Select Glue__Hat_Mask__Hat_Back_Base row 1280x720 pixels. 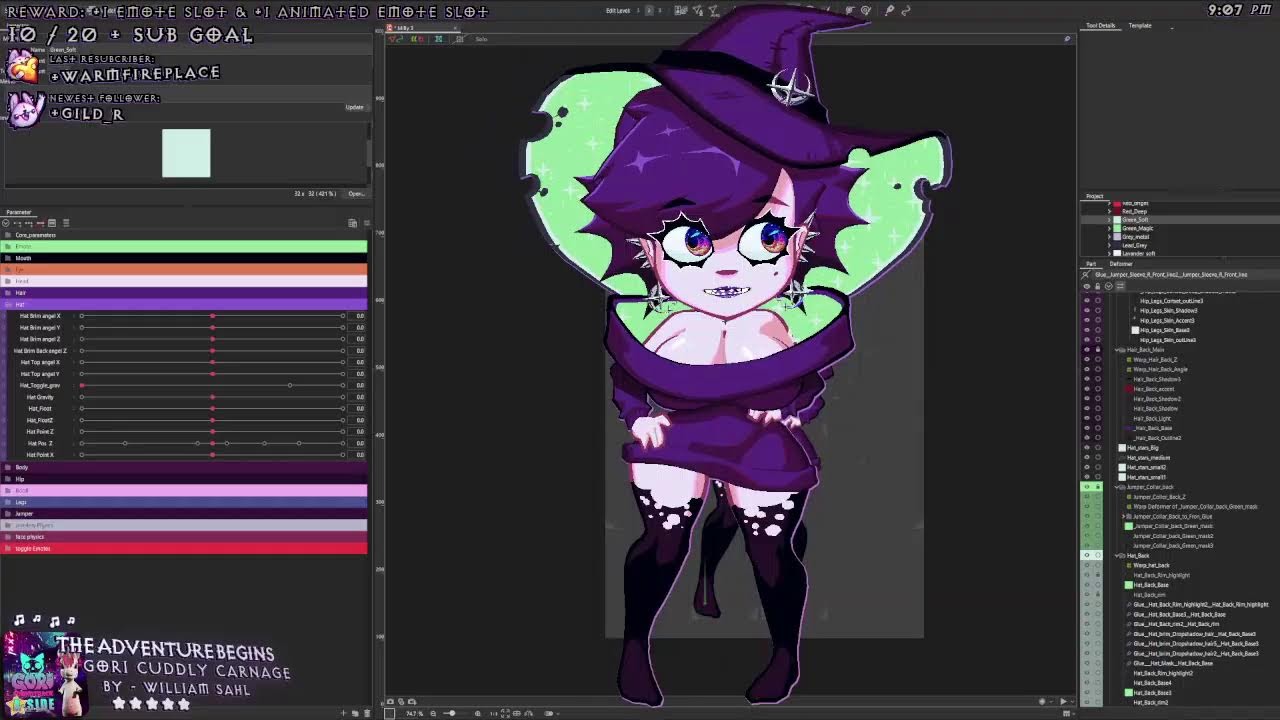pos(1172,664)
